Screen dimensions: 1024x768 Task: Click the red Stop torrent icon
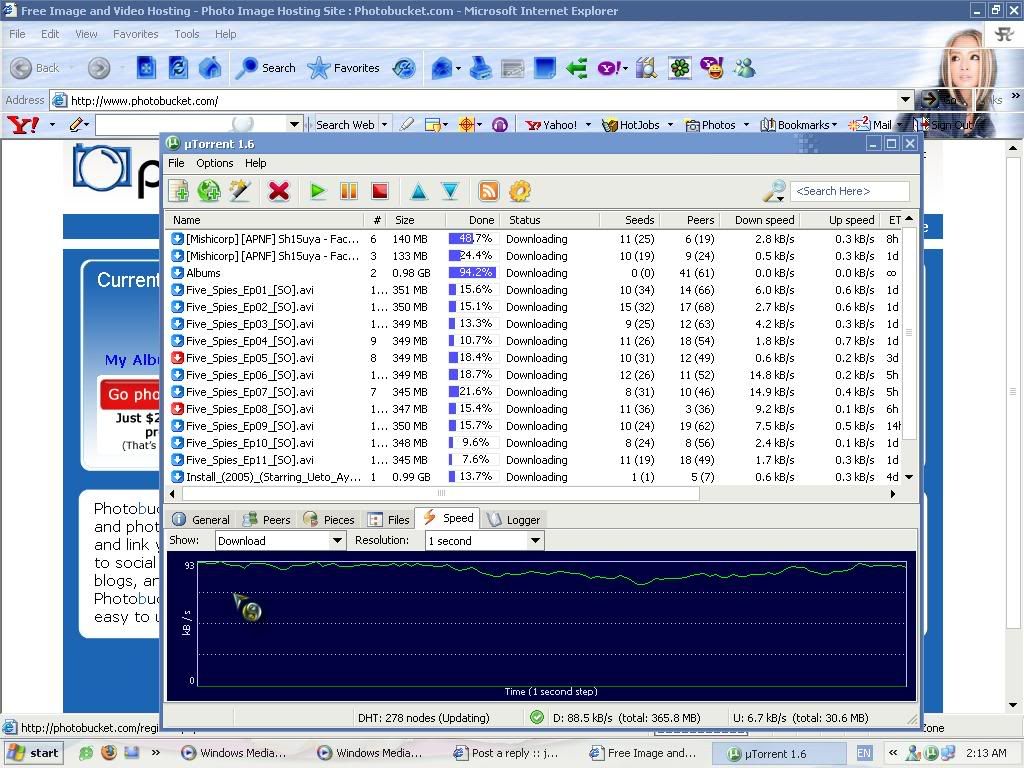379,191
